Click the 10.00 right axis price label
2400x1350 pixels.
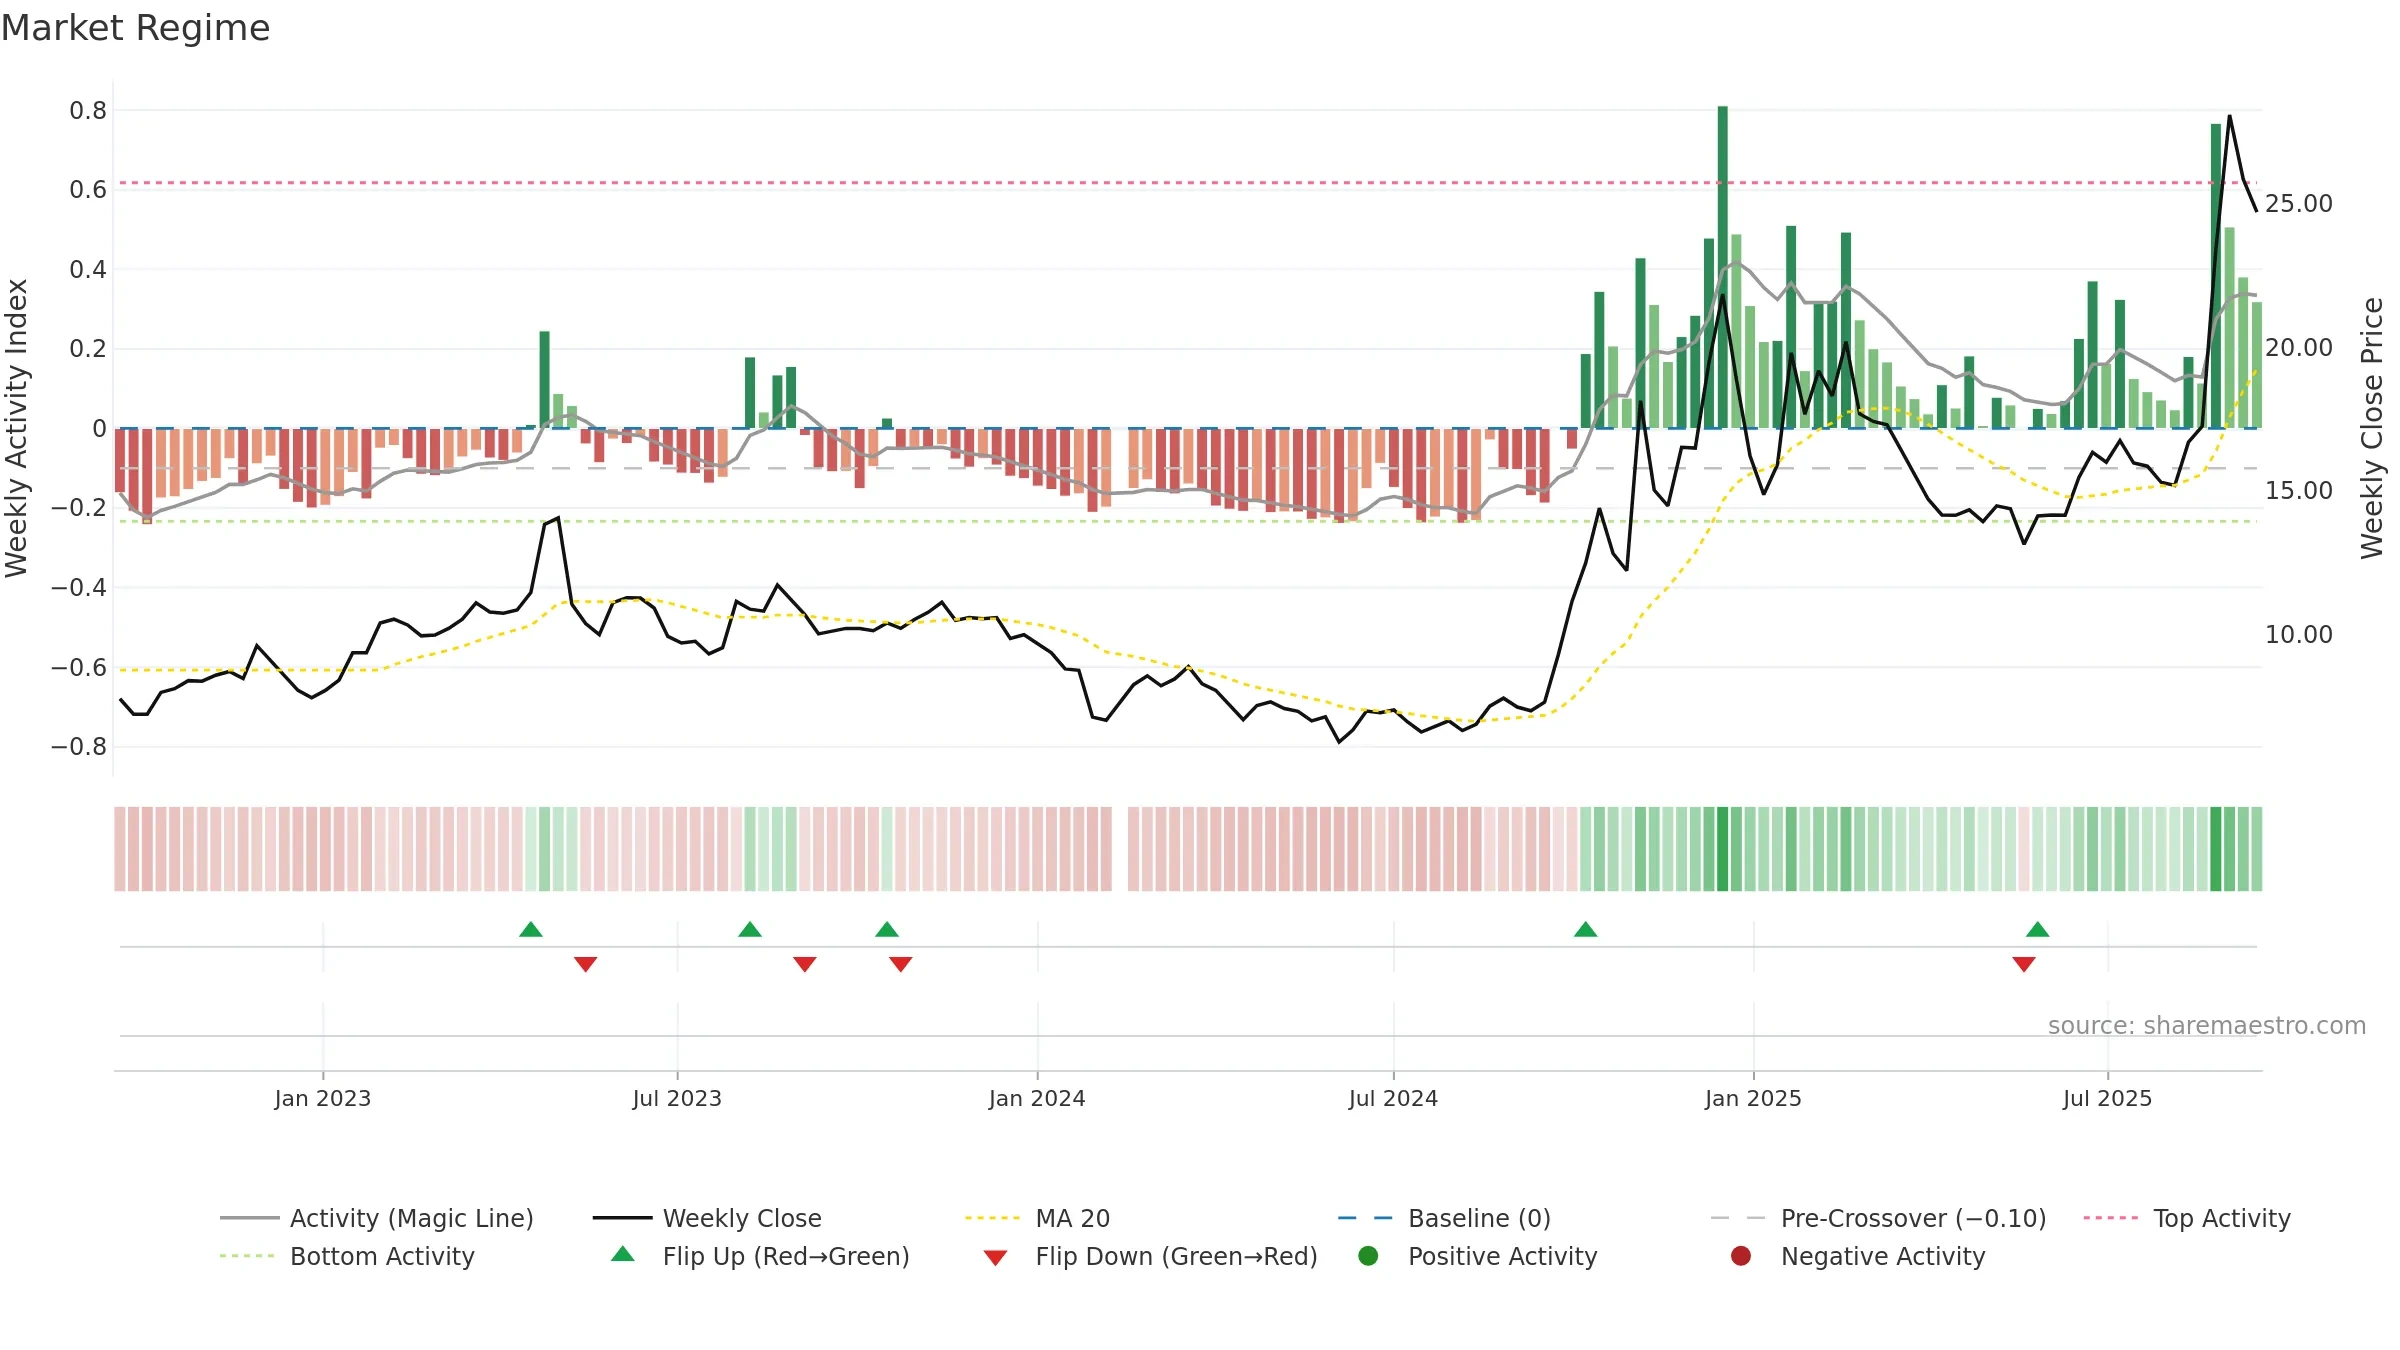(2299, 635)
